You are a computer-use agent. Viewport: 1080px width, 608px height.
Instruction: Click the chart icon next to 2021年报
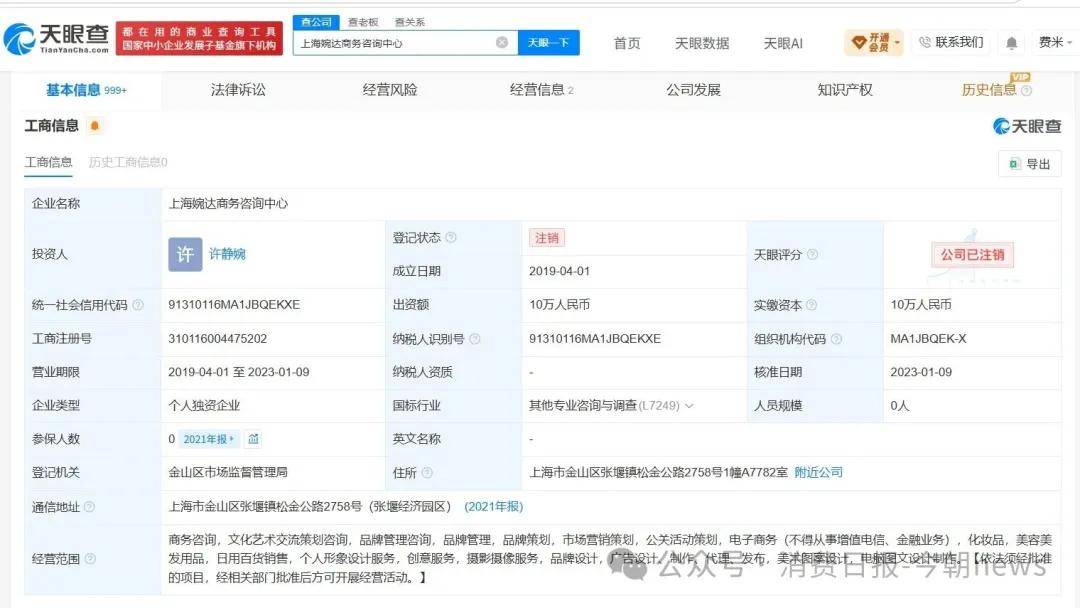point(253,439)
